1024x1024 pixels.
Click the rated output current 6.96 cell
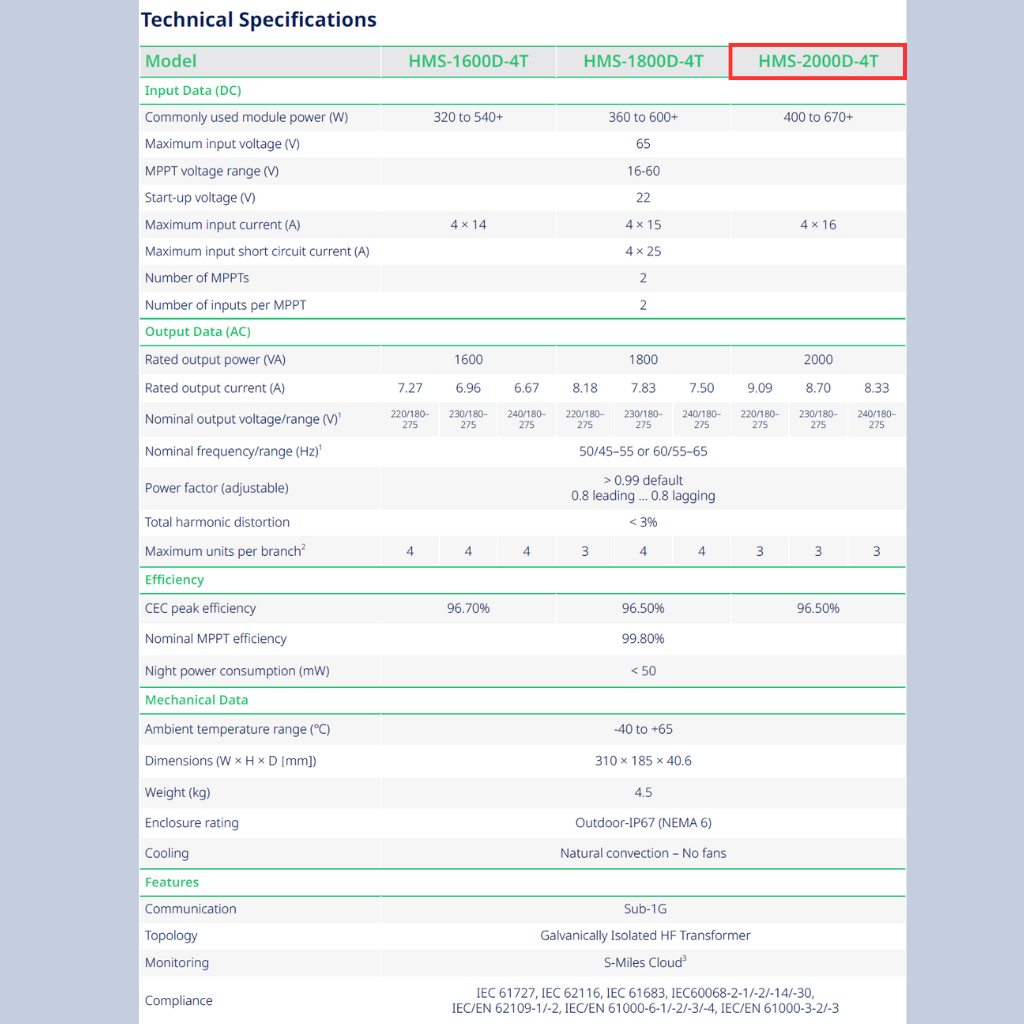click(468, 389)
